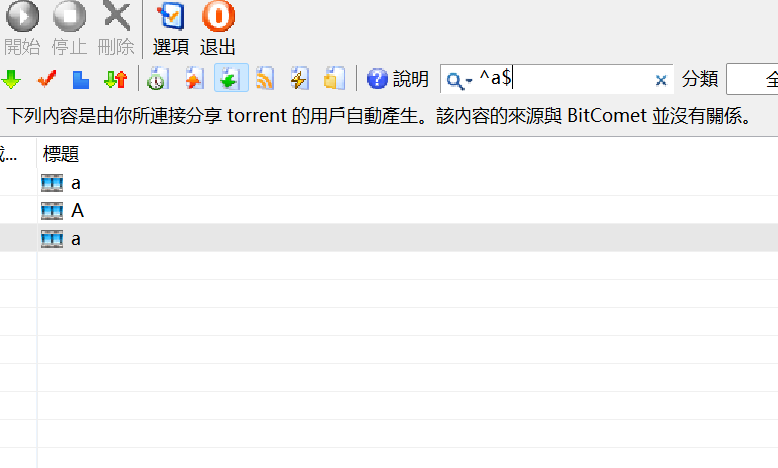Clear the search box with the X
Viewport: 778px width, 468px height.
click(660, 80)
